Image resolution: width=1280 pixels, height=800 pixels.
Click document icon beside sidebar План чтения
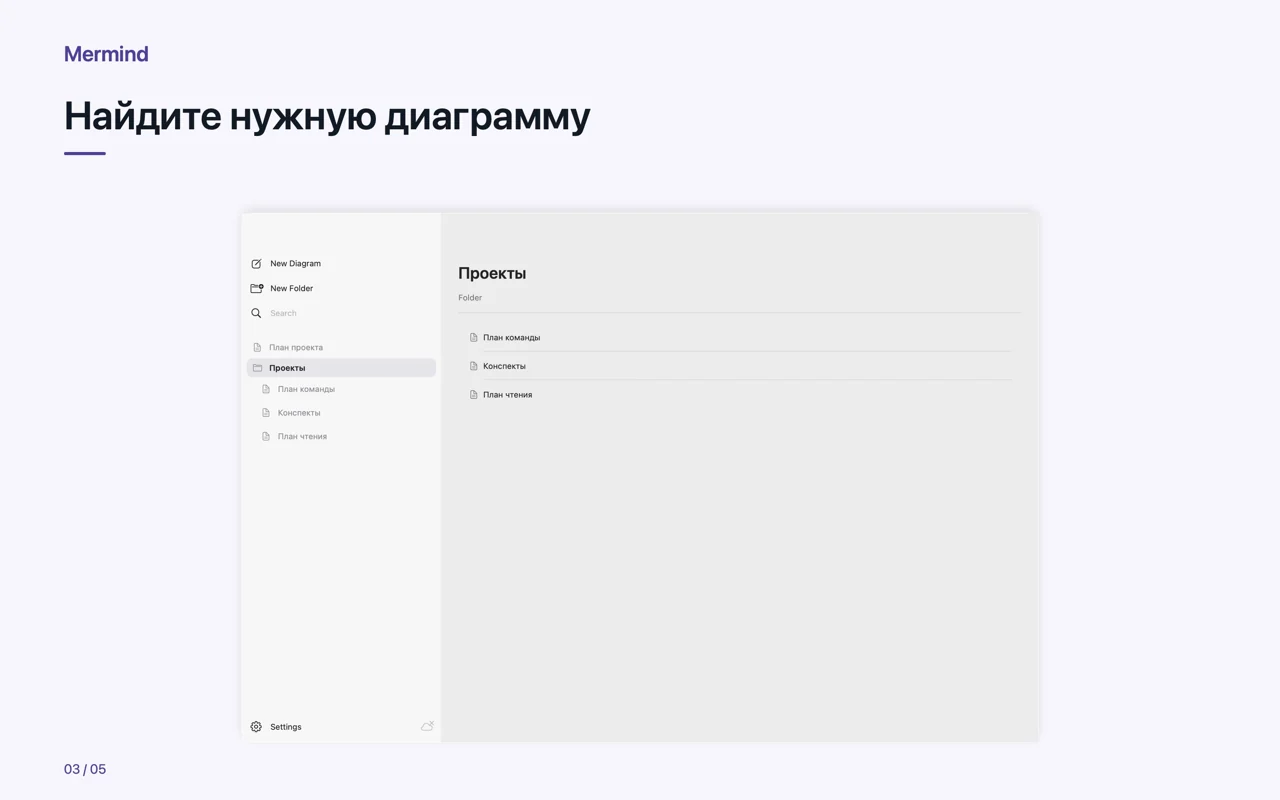click(x=266, y=436)
